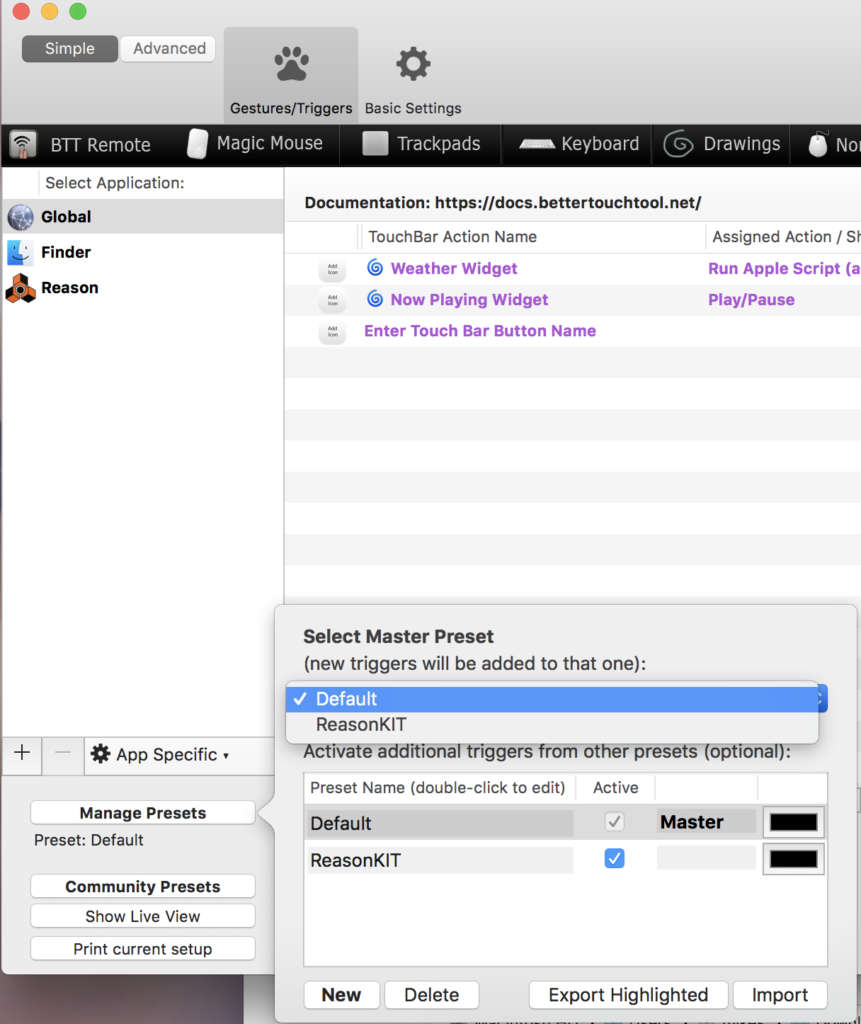Choose Default in master preset menu
This screenshot has height=1024, width=861.
(552, 699)
